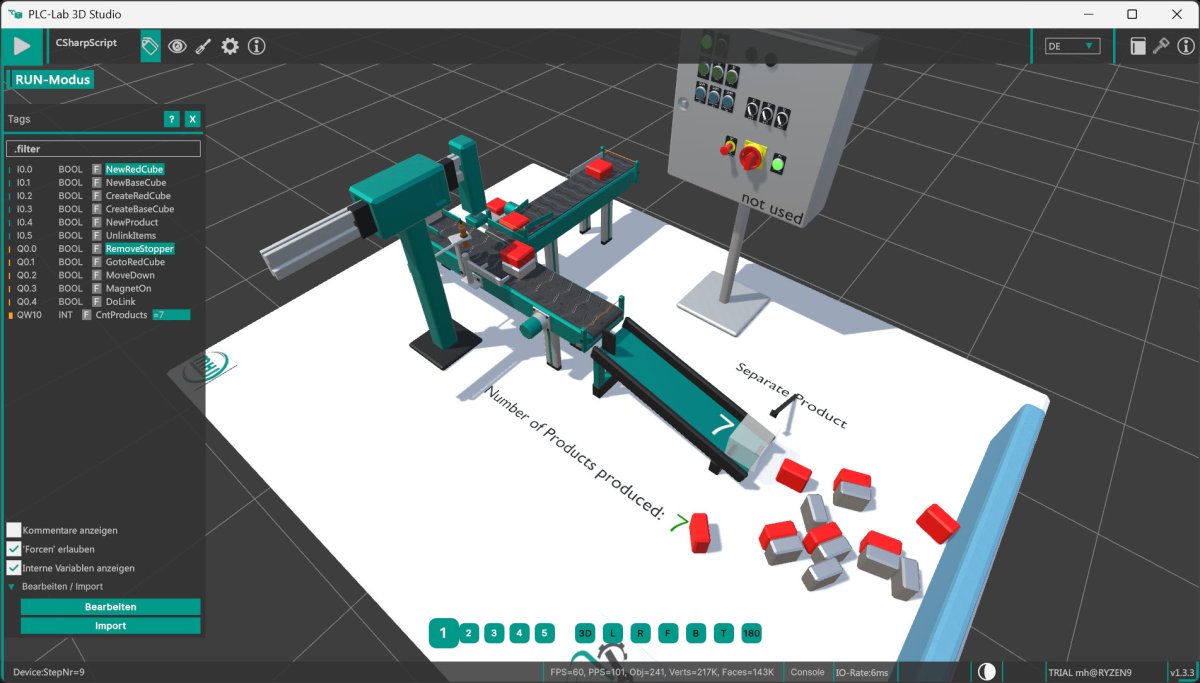
Task: Toggle contrast mode icon in status bar
Action: pyautogui.click(x=987, y=672)
